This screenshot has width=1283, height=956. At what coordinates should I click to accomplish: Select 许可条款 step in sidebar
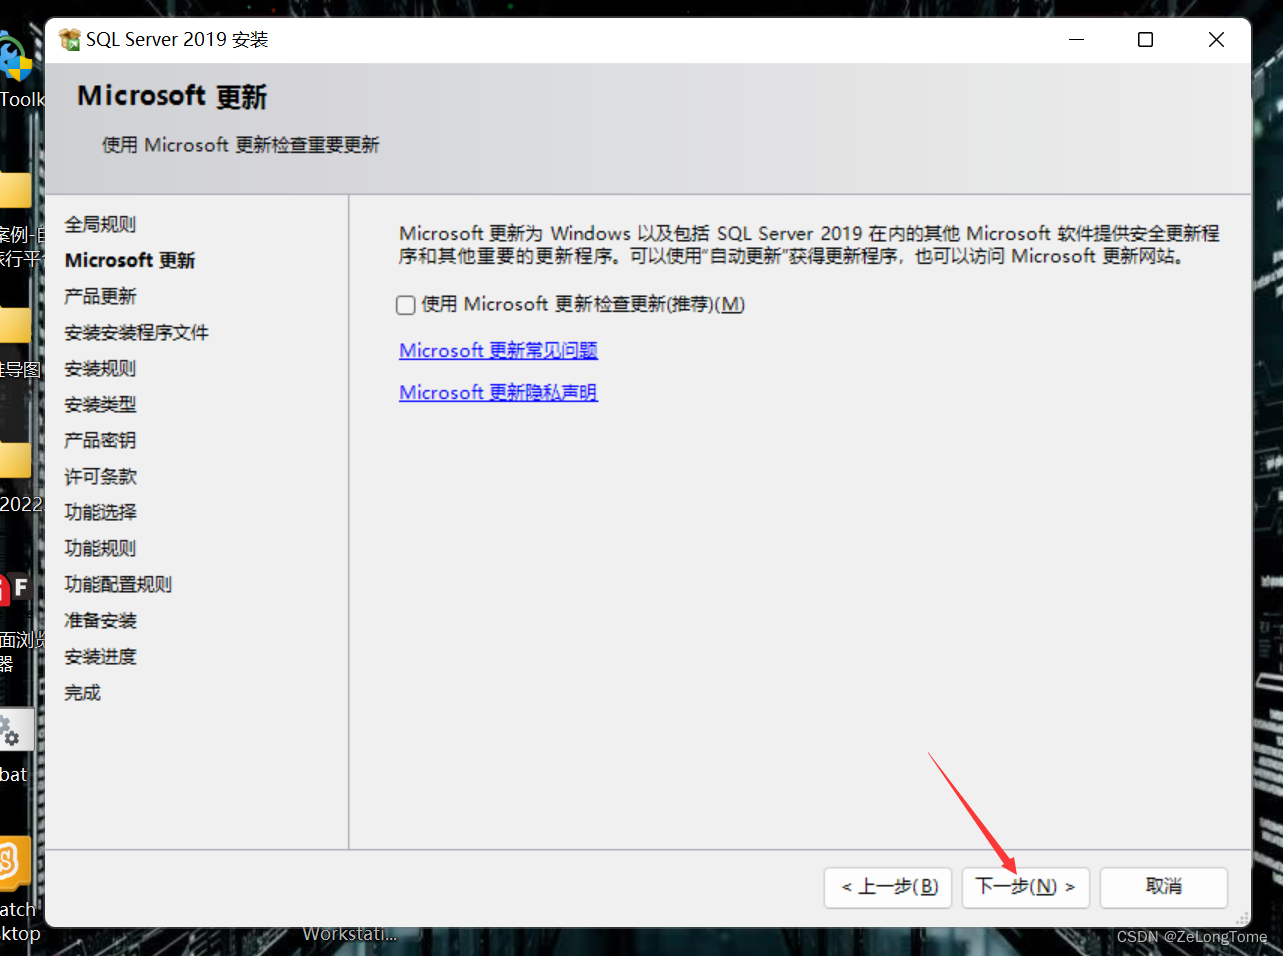pyautogui.click(x=100, y=476)
